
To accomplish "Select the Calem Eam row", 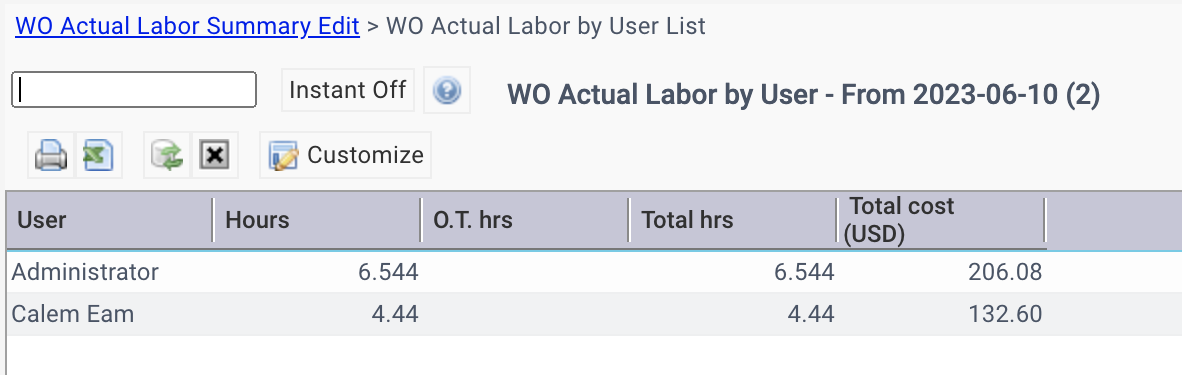I will 594,314.
